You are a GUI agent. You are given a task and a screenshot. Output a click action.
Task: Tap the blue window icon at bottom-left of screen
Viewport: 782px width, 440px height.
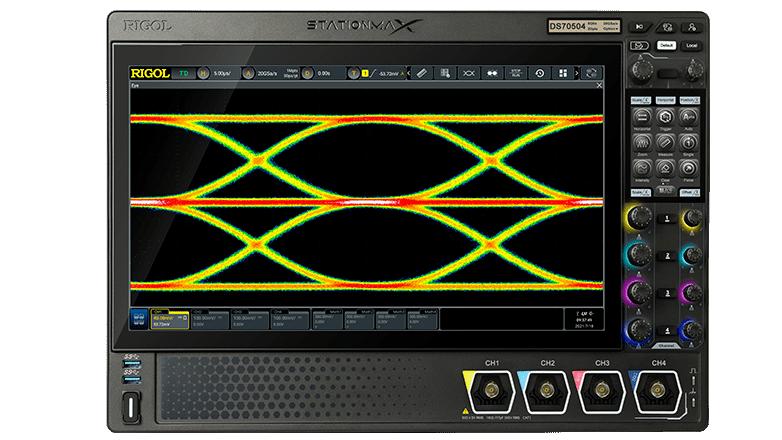point(139,319)
